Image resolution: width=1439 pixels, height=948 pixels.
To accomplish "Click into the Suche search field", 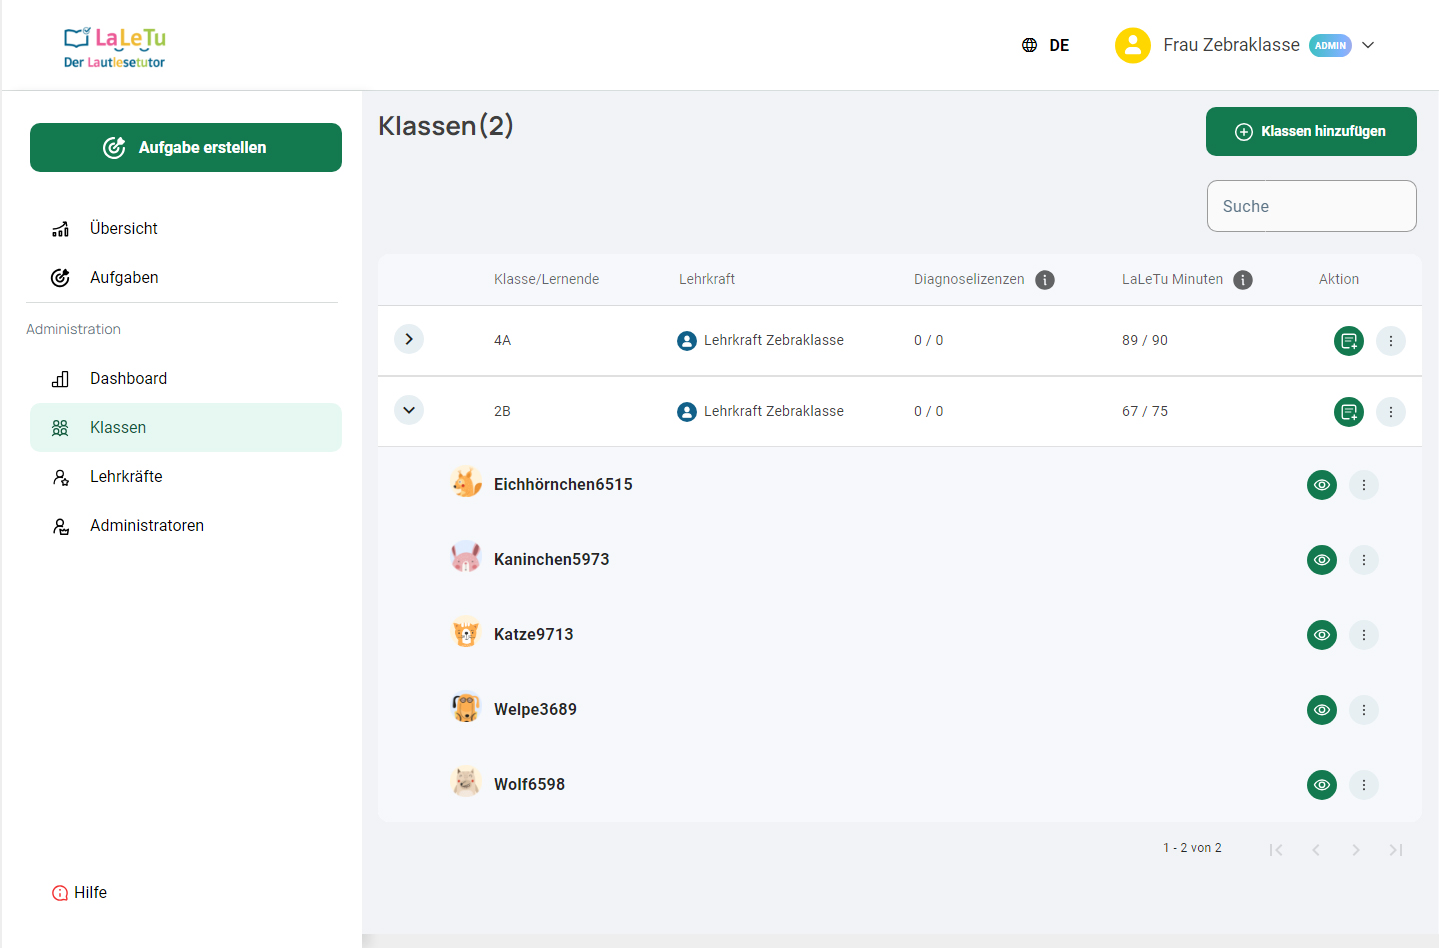I will [1310, 206].
